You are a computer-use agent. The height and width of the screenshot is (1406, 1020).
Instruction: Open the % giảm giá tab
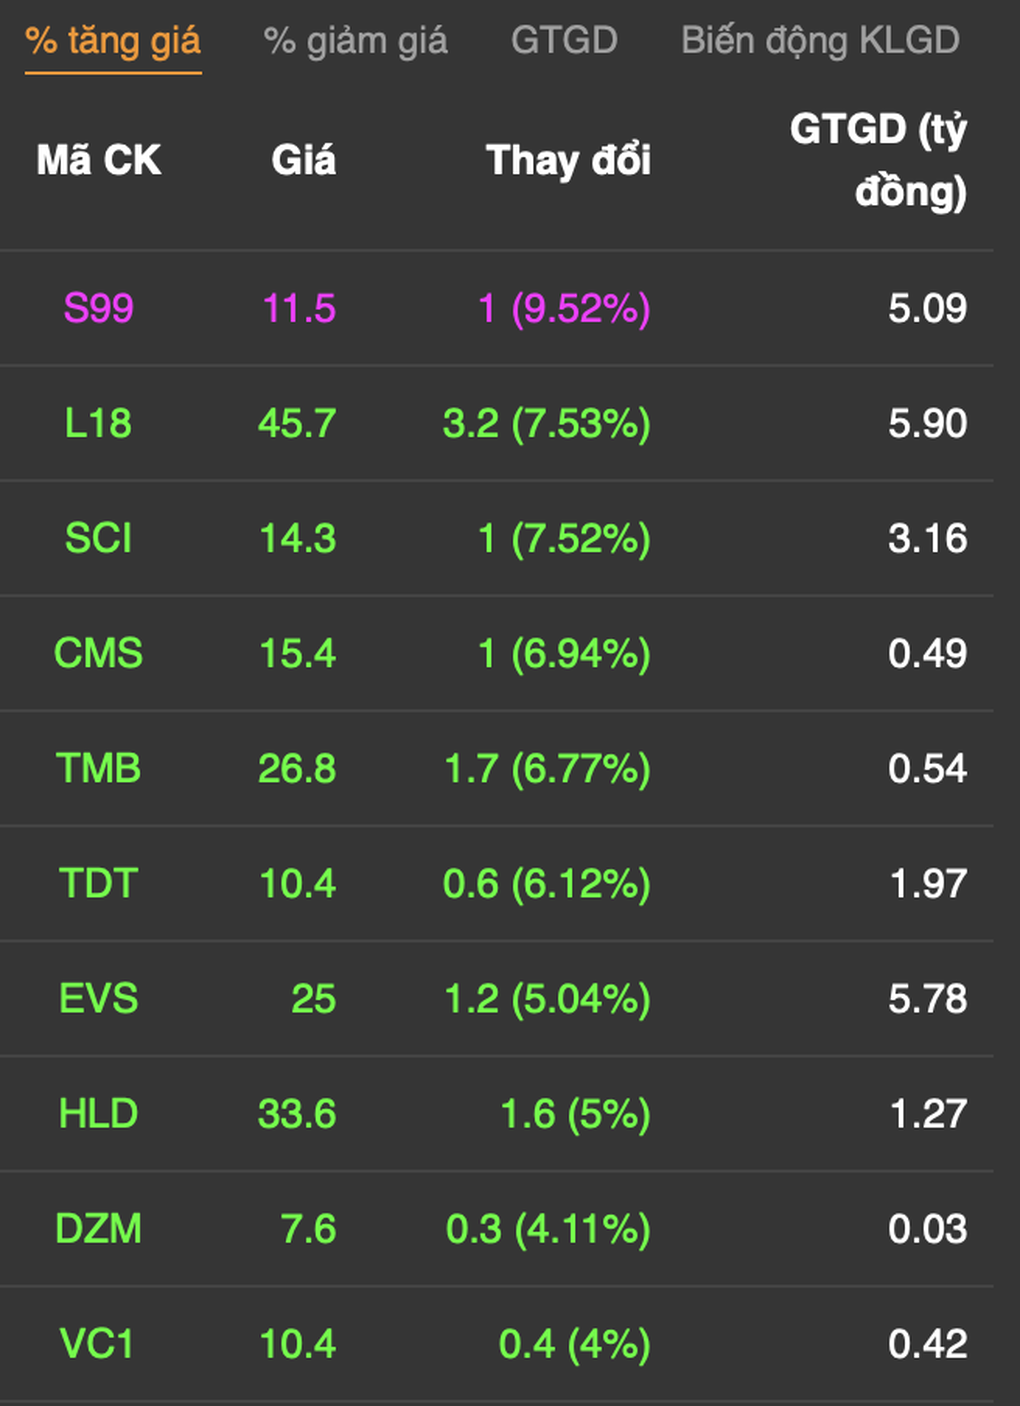[355, 42]
